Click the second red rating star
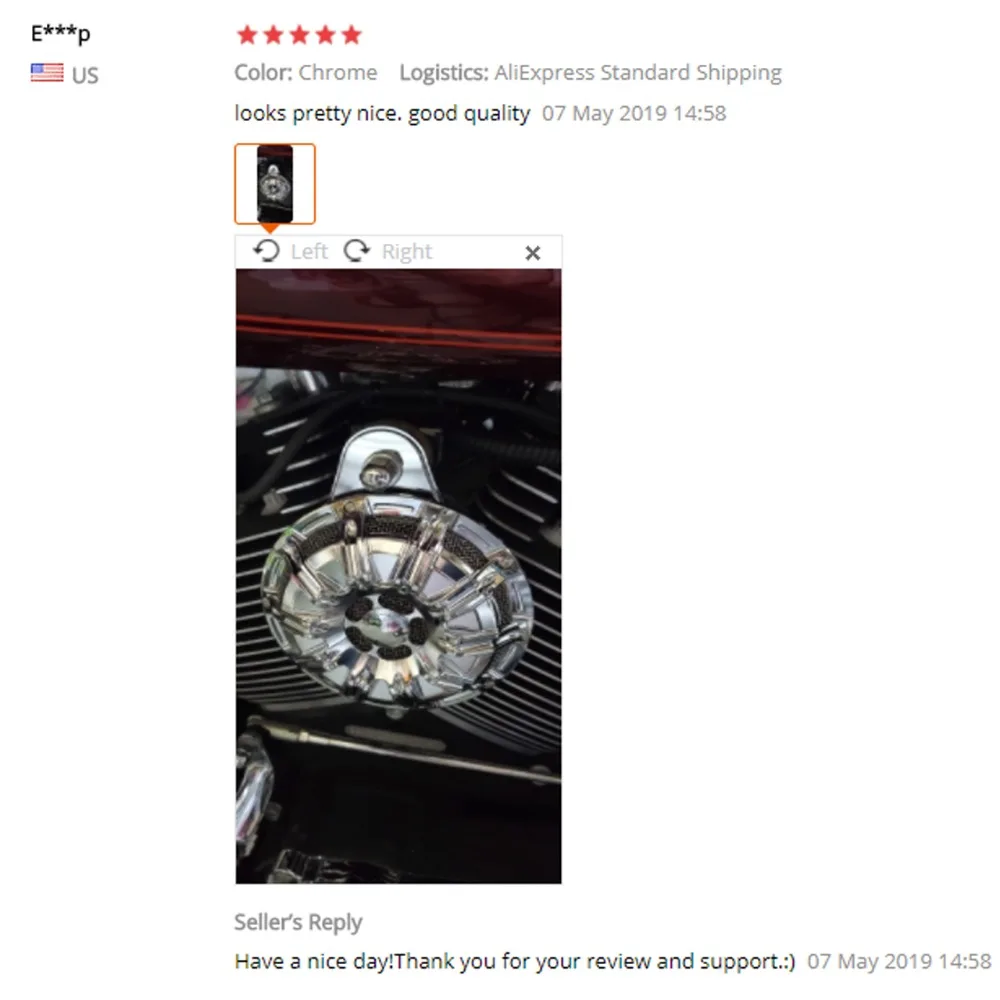This screenshot has height=1000, width=1000. 274,34
